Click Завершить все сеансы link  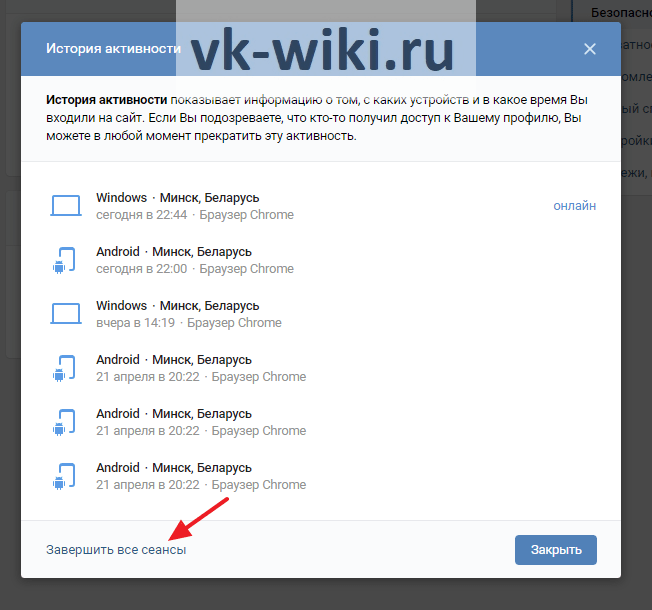tap(116, 550)
